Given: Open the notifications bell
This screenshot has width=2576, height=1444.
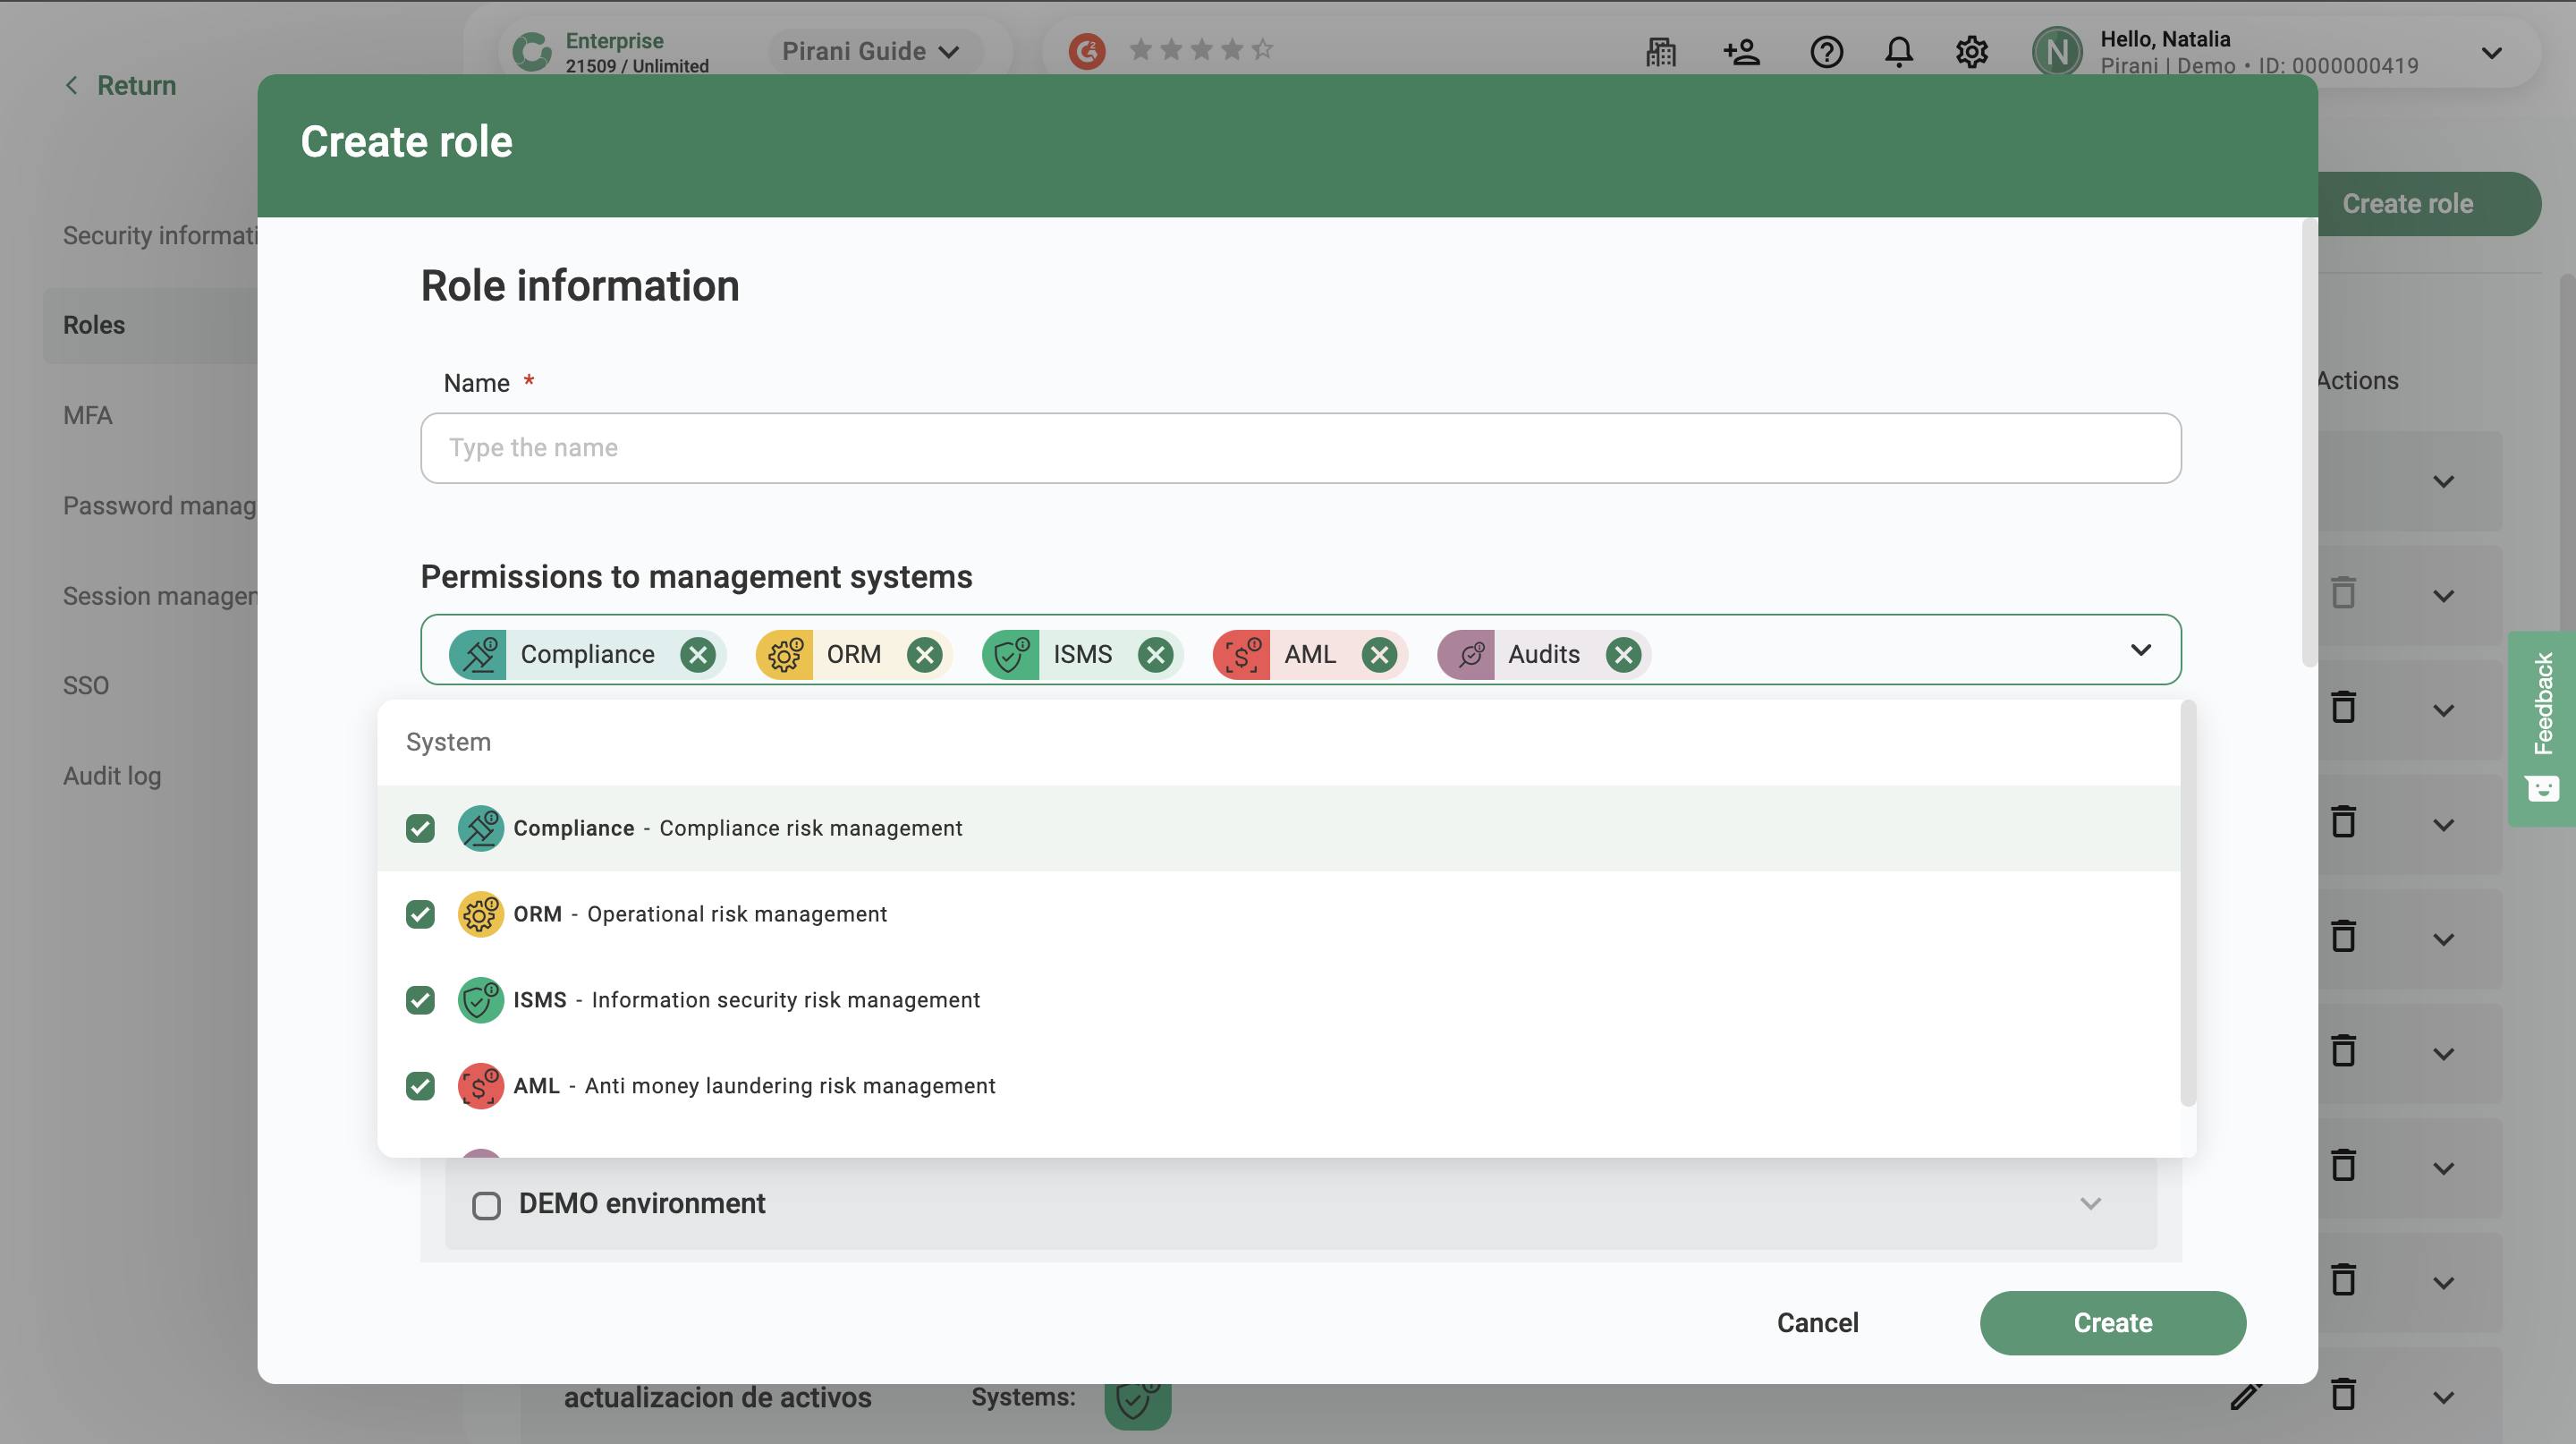Looking at the screenshot, I should pos(1898,51).
